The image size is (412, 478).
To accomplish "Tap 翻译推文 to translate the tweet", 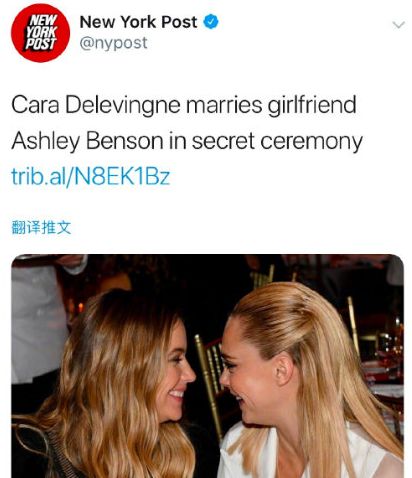I will point(41,227).
